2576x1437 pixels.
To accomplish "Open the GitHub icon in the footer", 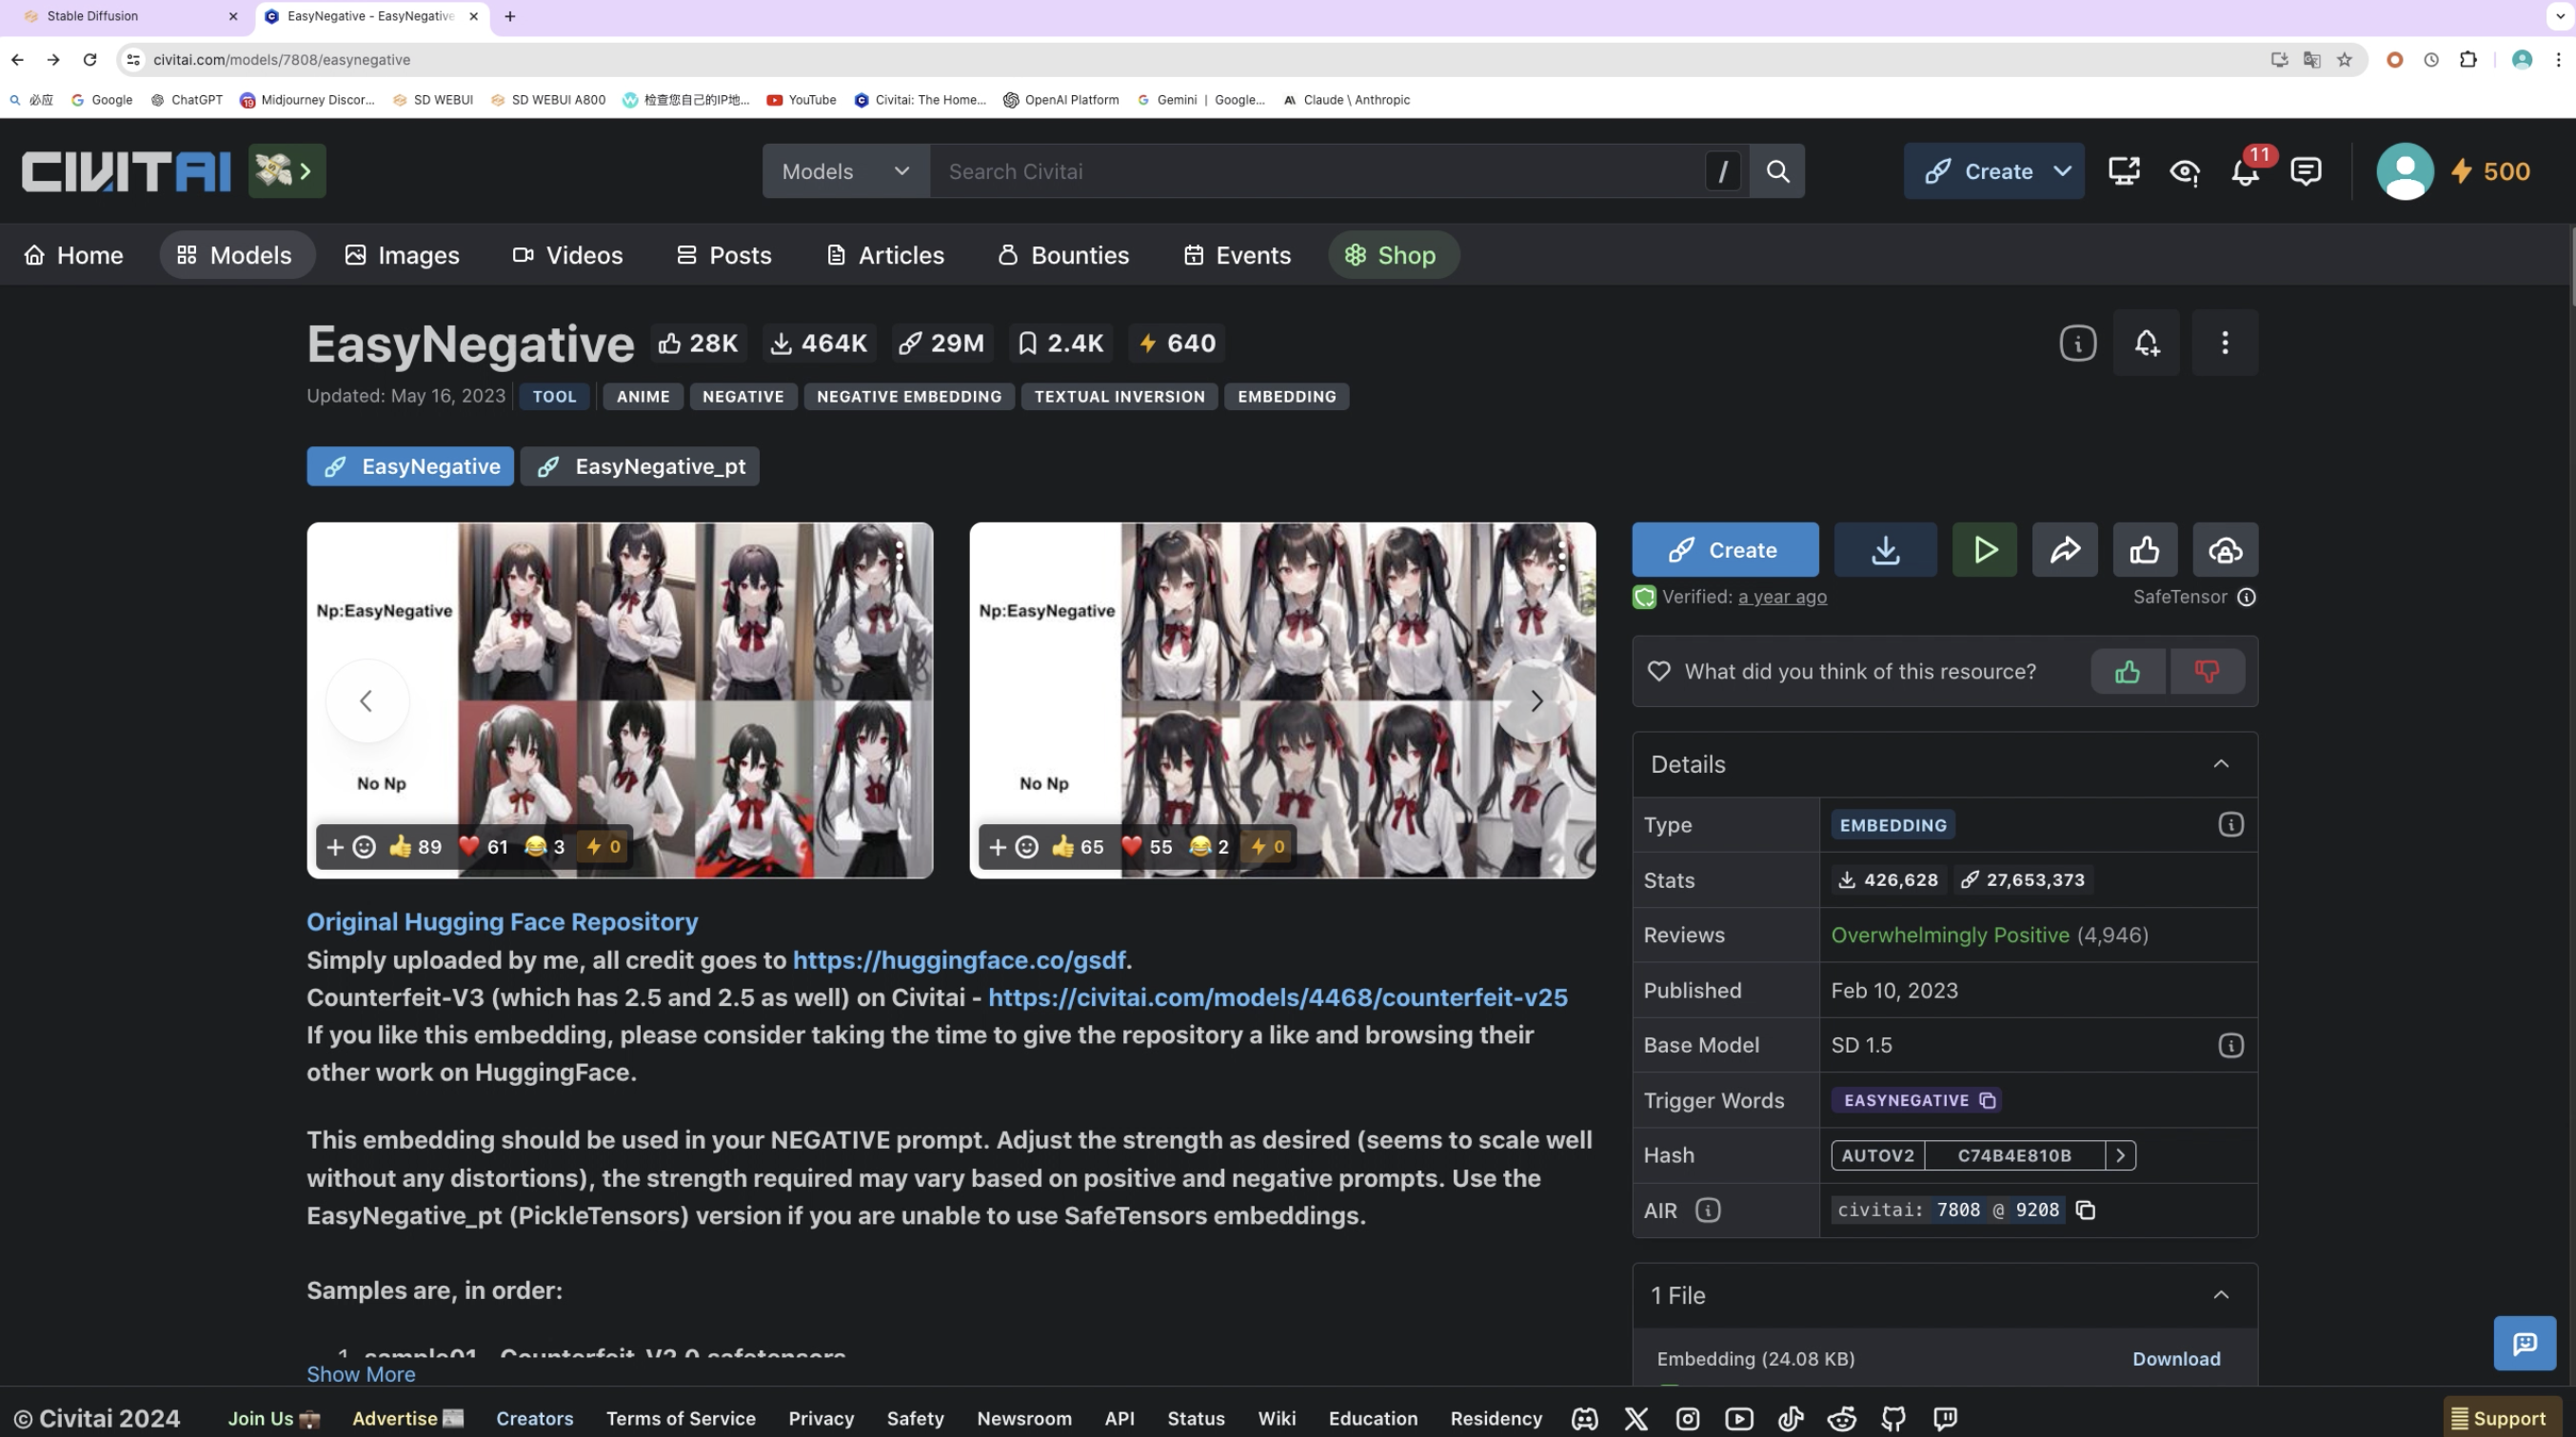I will point(1893,1418).
